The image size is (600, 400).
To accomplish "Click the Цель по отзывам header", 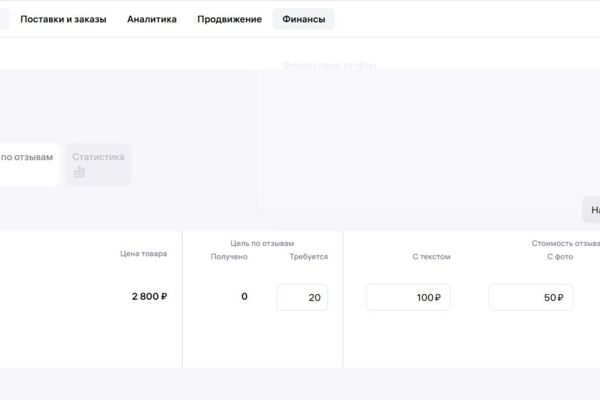I will (262, 243).
